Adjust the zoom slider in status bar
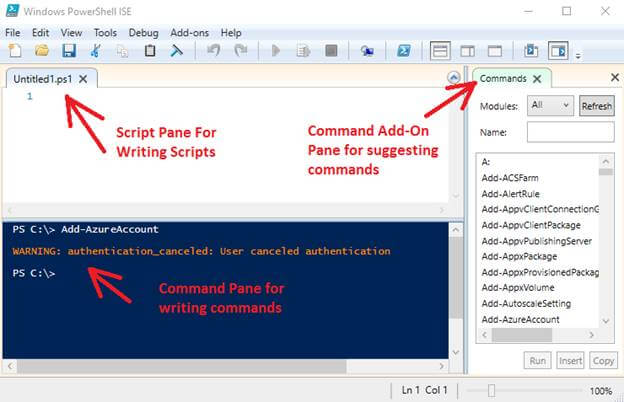The height and width of the screenshot is (402, 624). coord(491,391)
